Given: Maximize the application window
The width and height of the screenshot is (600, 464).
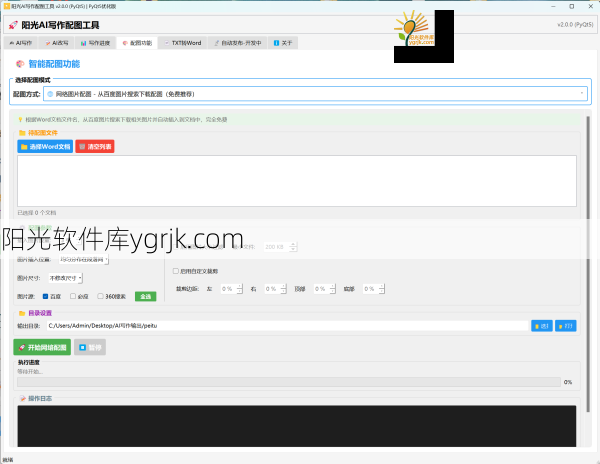Looking at the screenshot, I should point(572,6).
